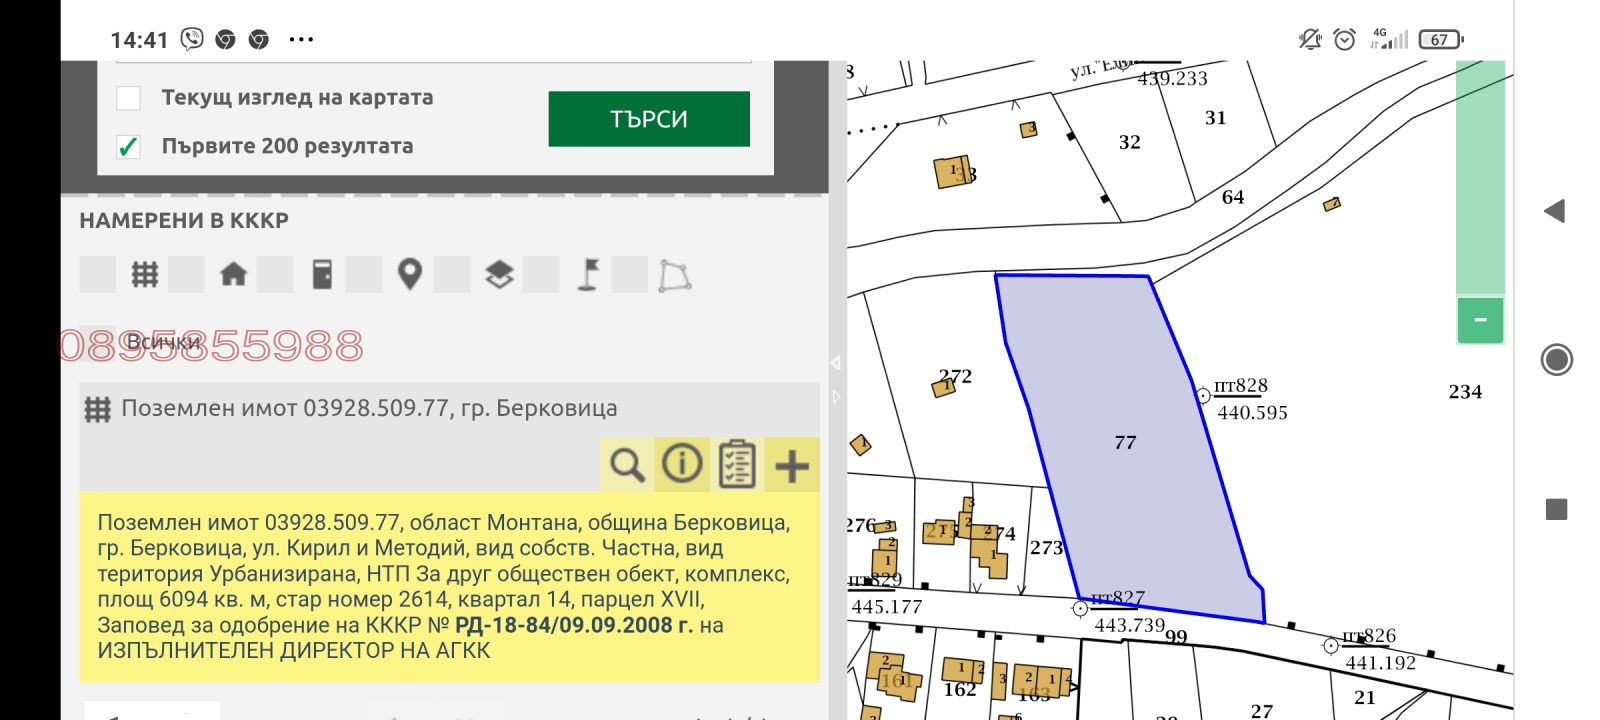Image resolution: width=1600 pixels, height=720 pixels.
Task: Add the parcel using plus icon
Action: 792,466
